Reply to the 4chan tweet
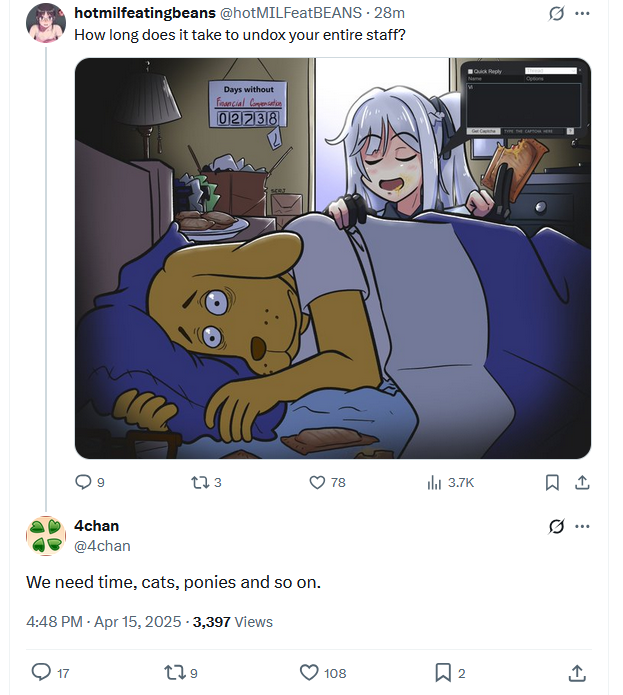The image size is (623, 695). coord(41,673)
